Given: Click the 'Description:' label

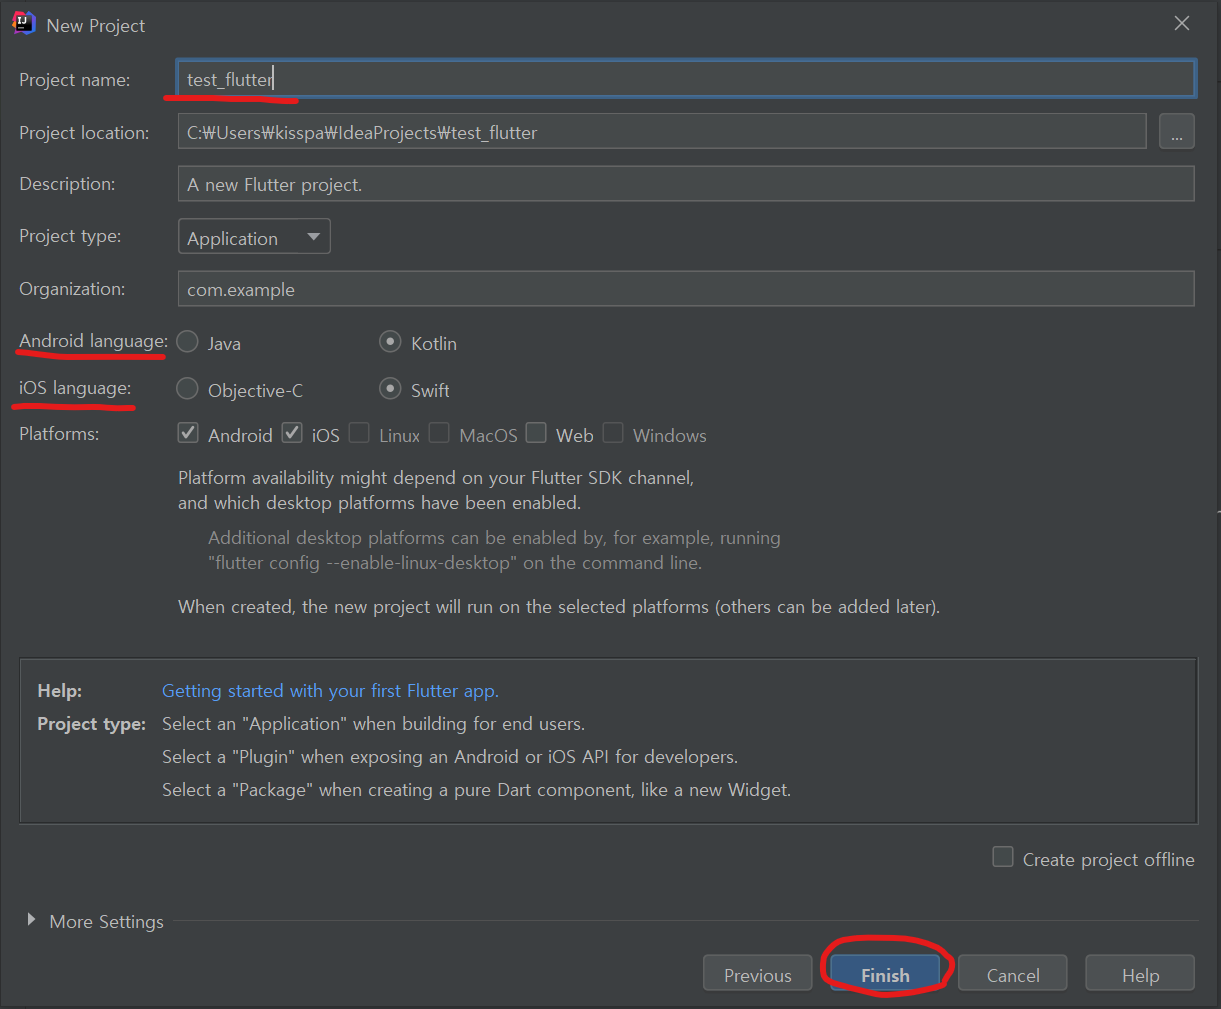Looking at the screenshot, I should (67, 184).
